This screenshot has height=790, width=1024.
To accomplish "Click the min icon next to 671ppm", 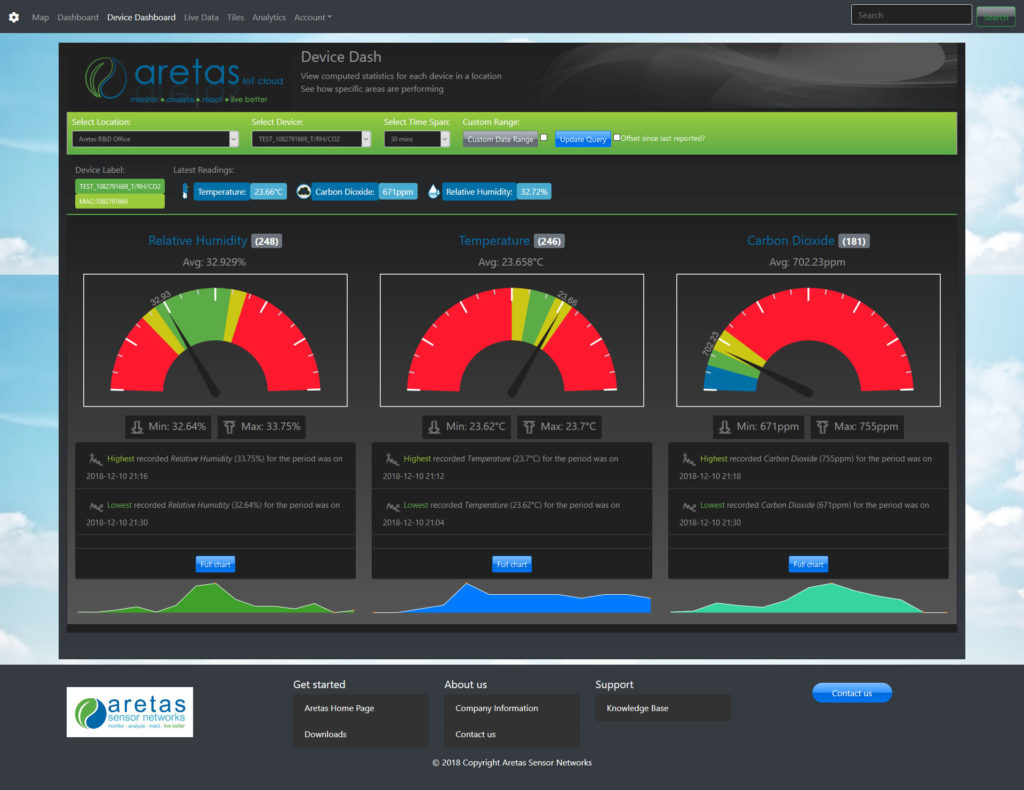I will pos(725,427).
